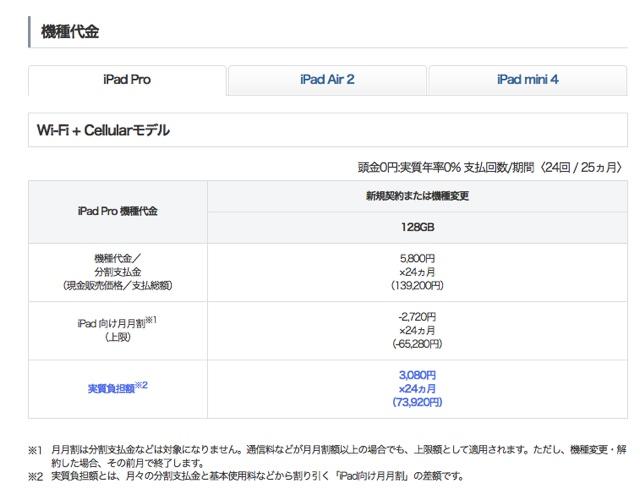Open the iPad mini 4 tab
Image resolution: width=640 pixels, height=495 pixels.
[x=527, y=80]
